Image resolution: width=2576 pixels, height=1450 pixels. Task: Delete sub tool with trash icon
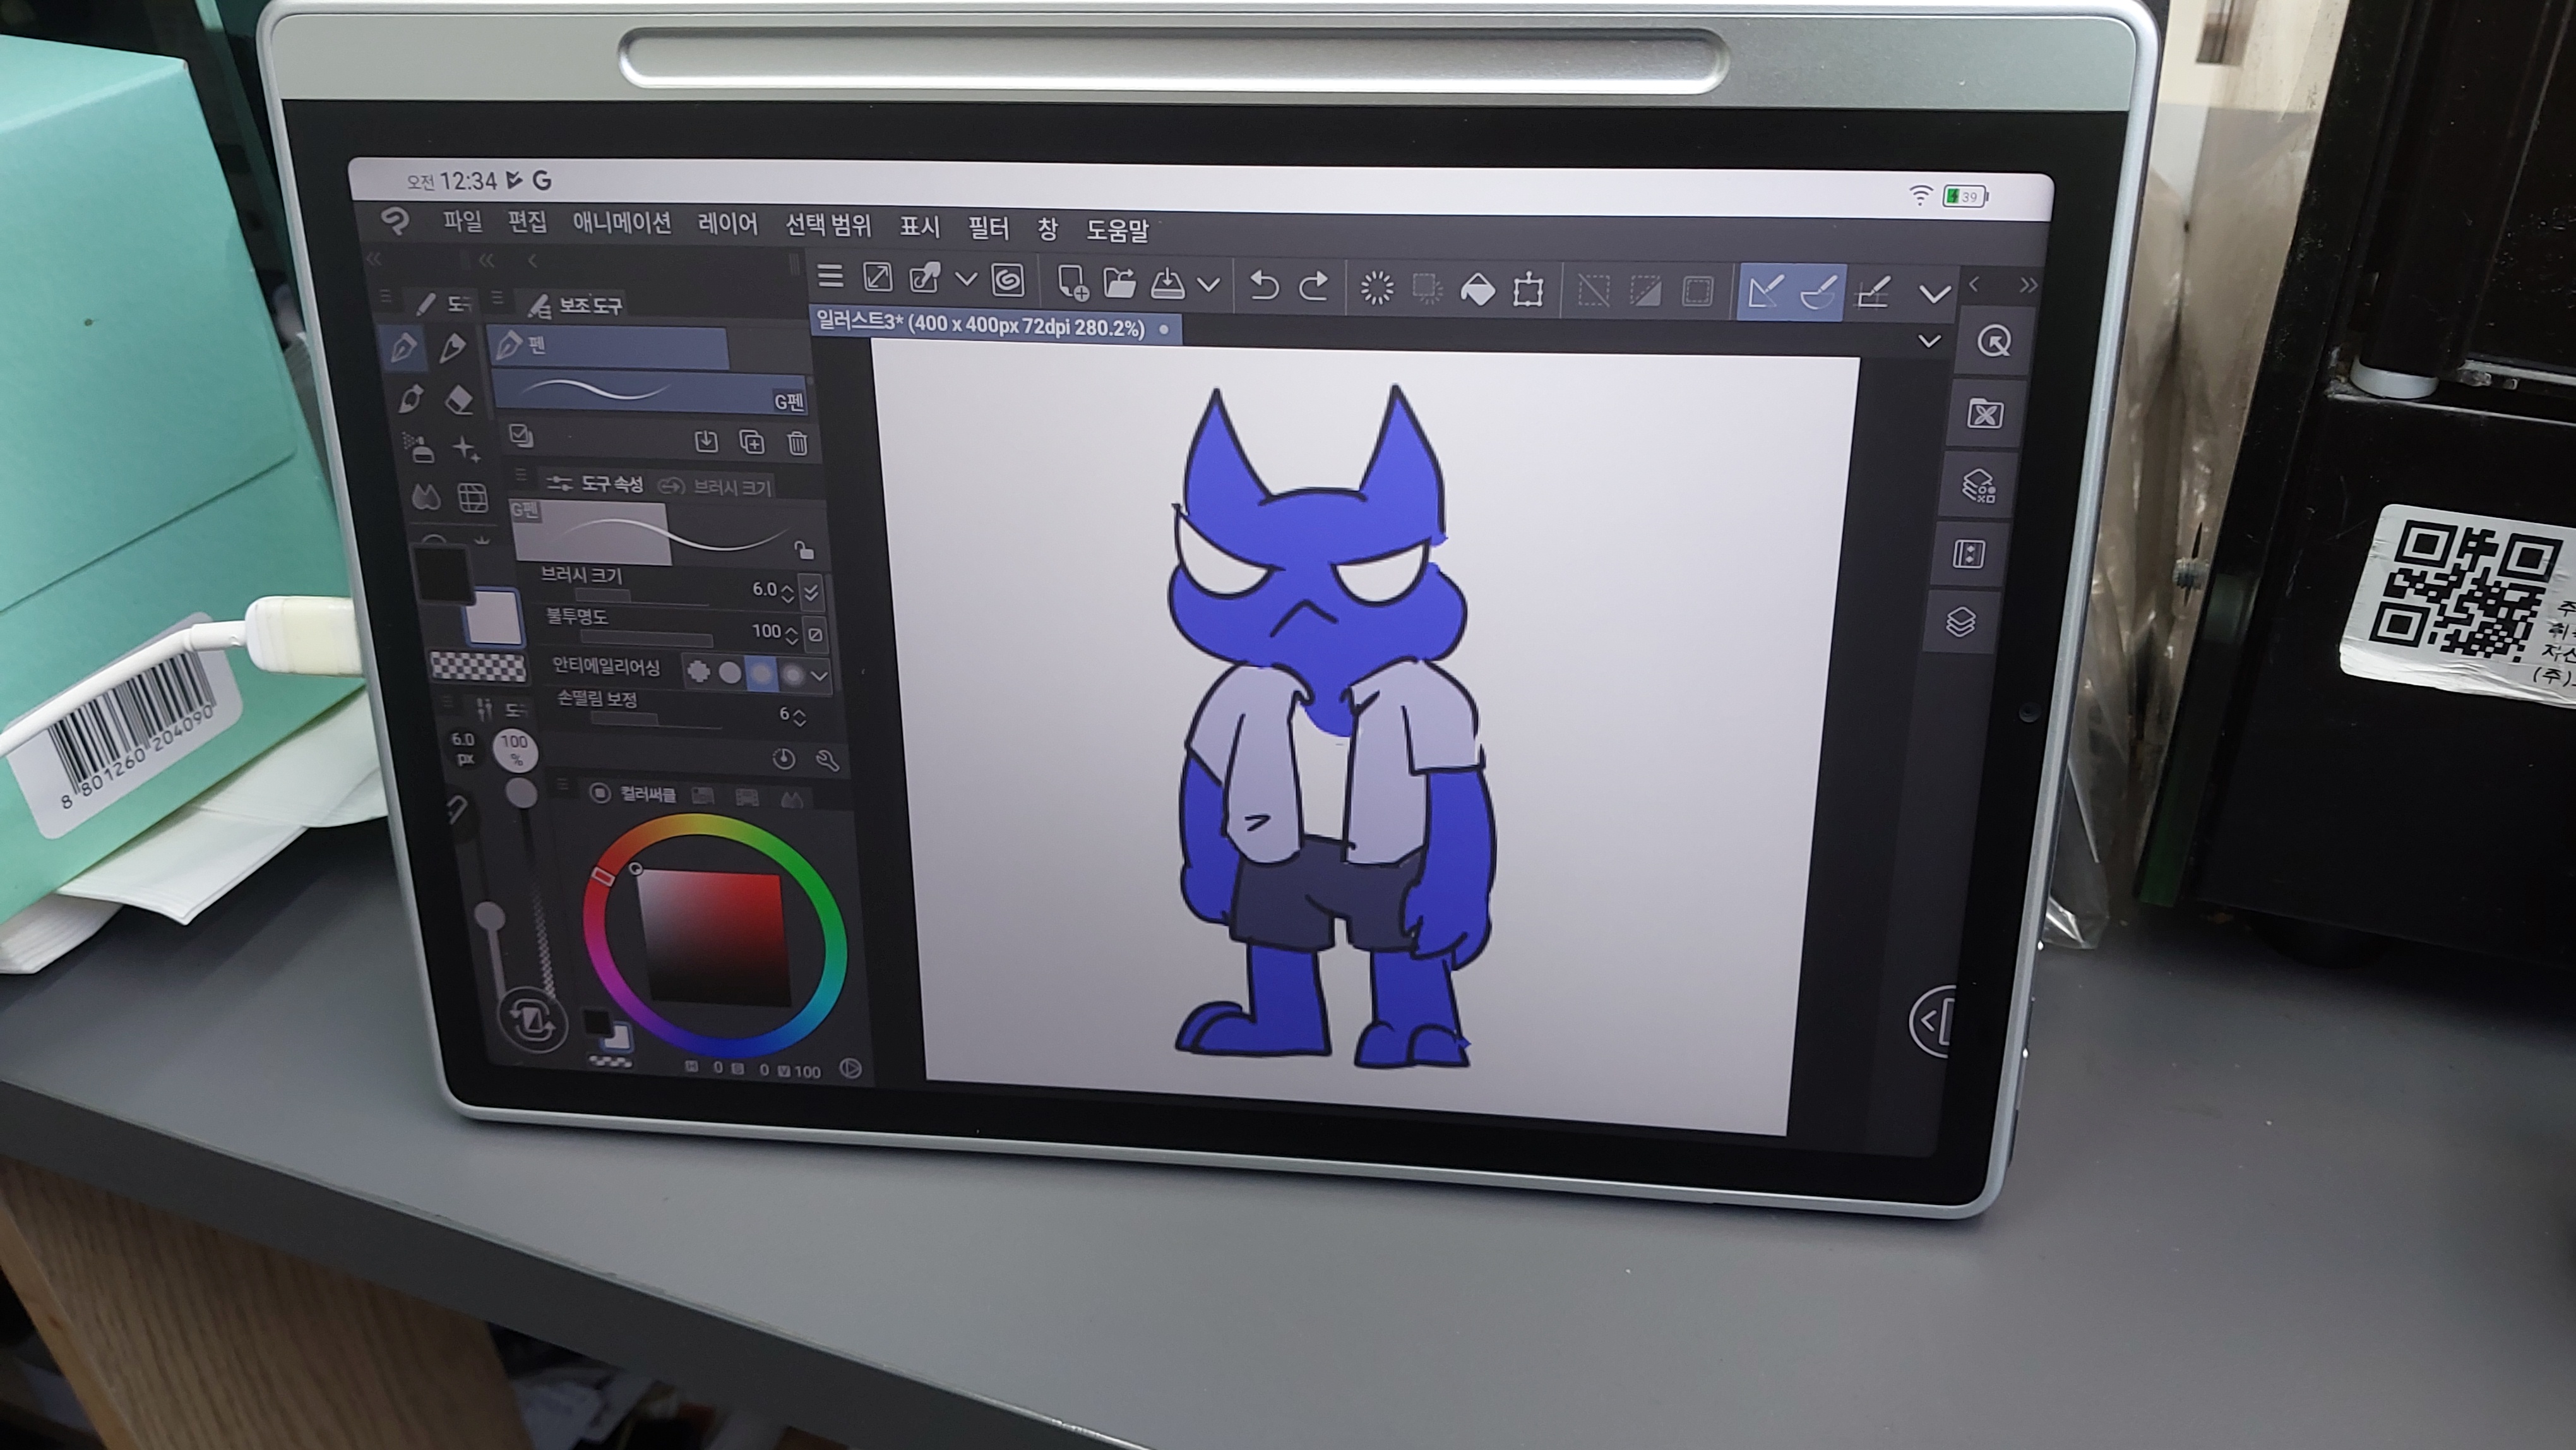(797, 443)
